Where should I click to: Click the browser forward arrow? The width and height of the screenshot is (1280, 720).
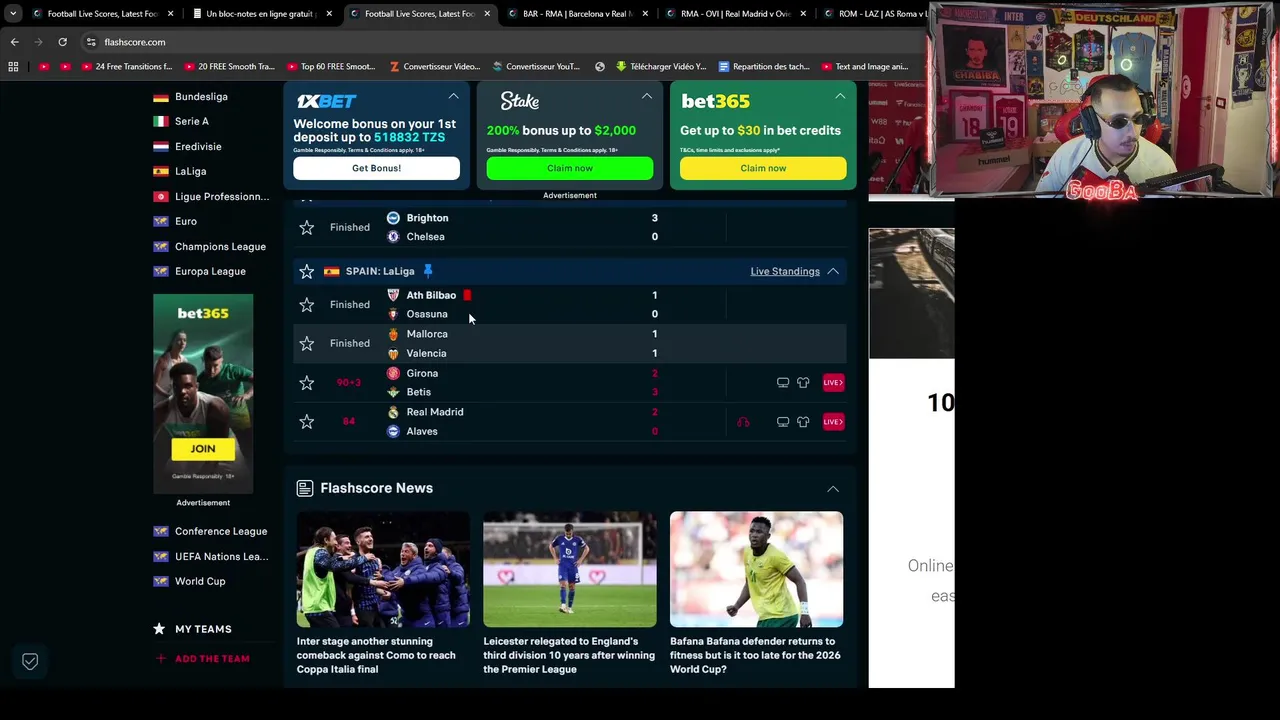pos(38,42)
